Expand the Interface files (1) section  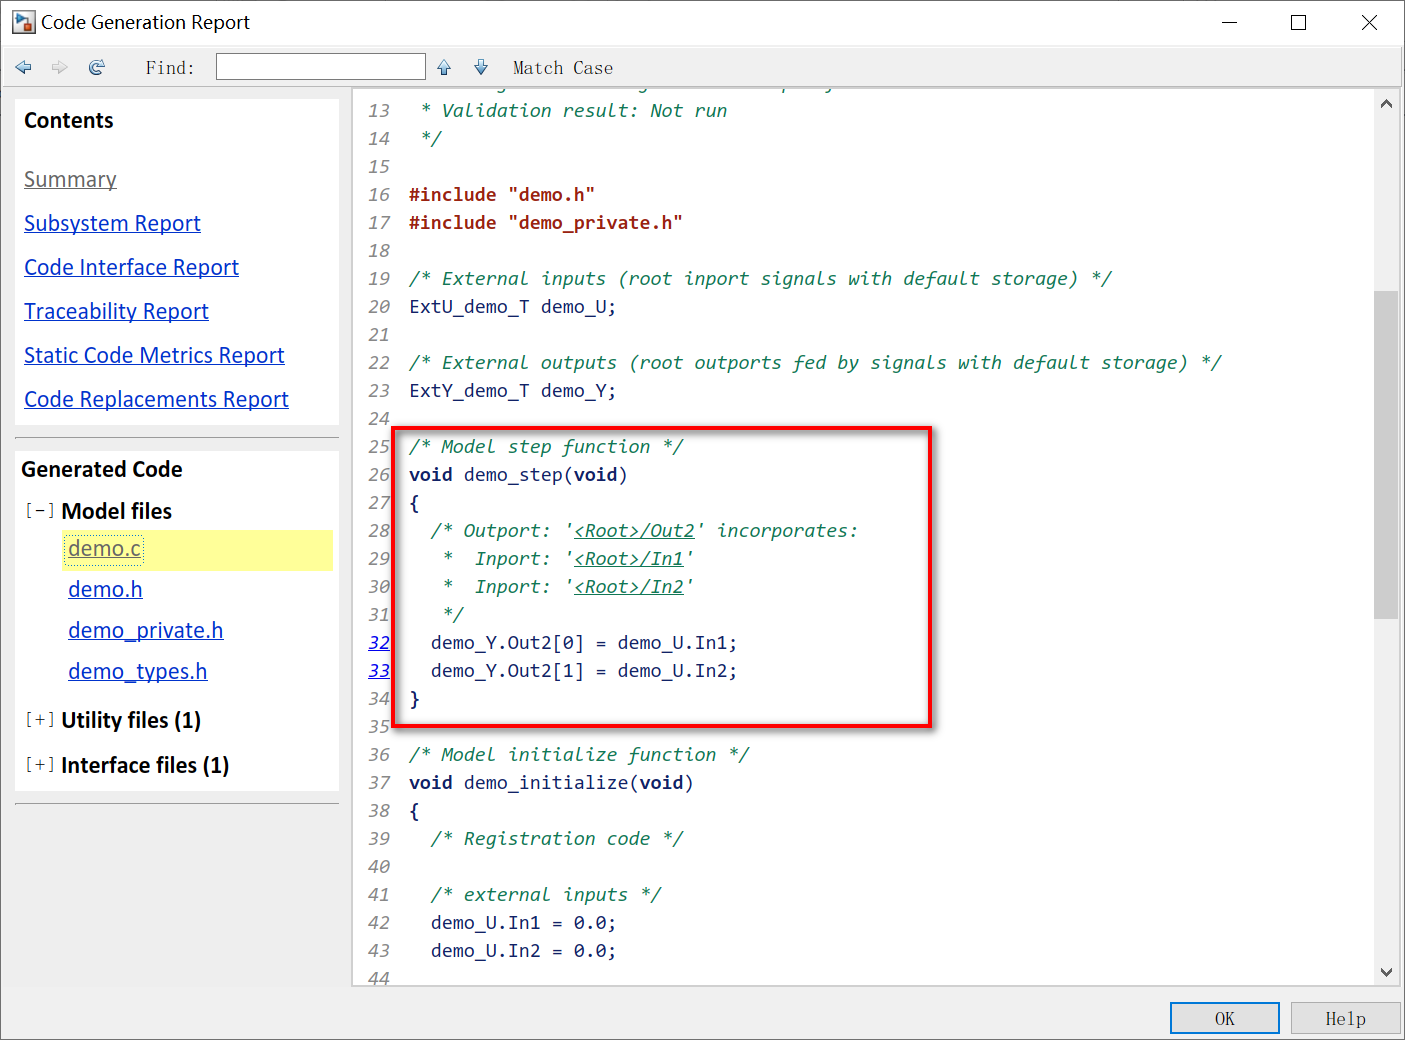click(40, 765)
